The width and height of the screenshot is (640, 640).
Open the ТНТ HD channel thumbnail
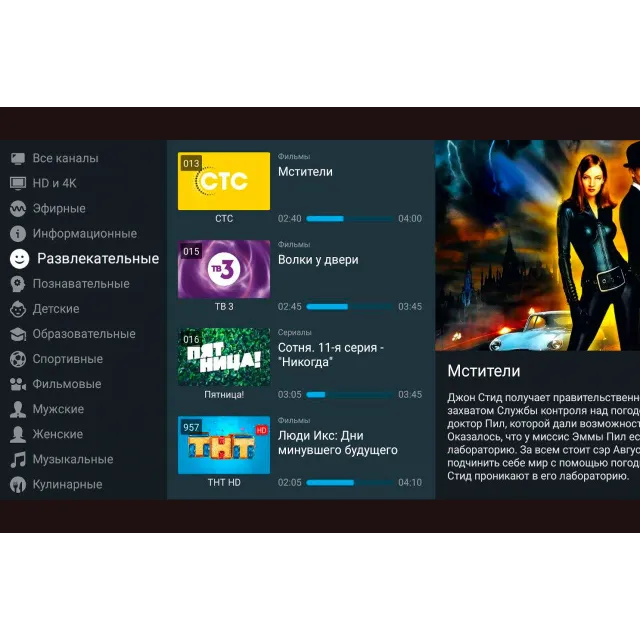point(224,445)
